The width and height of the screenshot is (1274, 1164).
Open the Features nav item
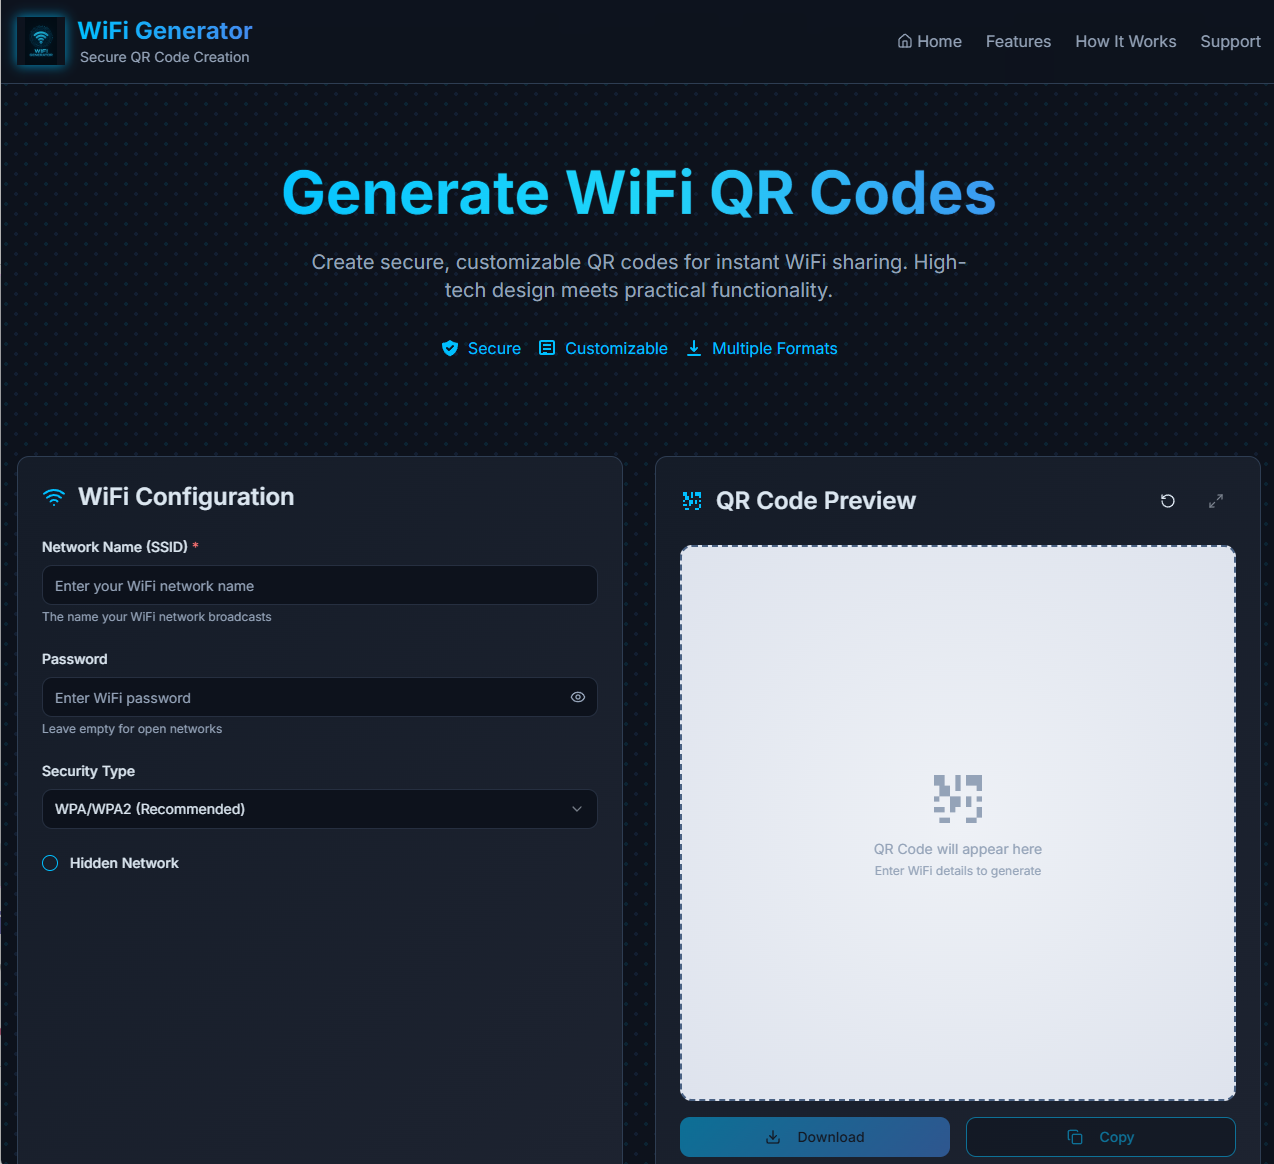1018,41
